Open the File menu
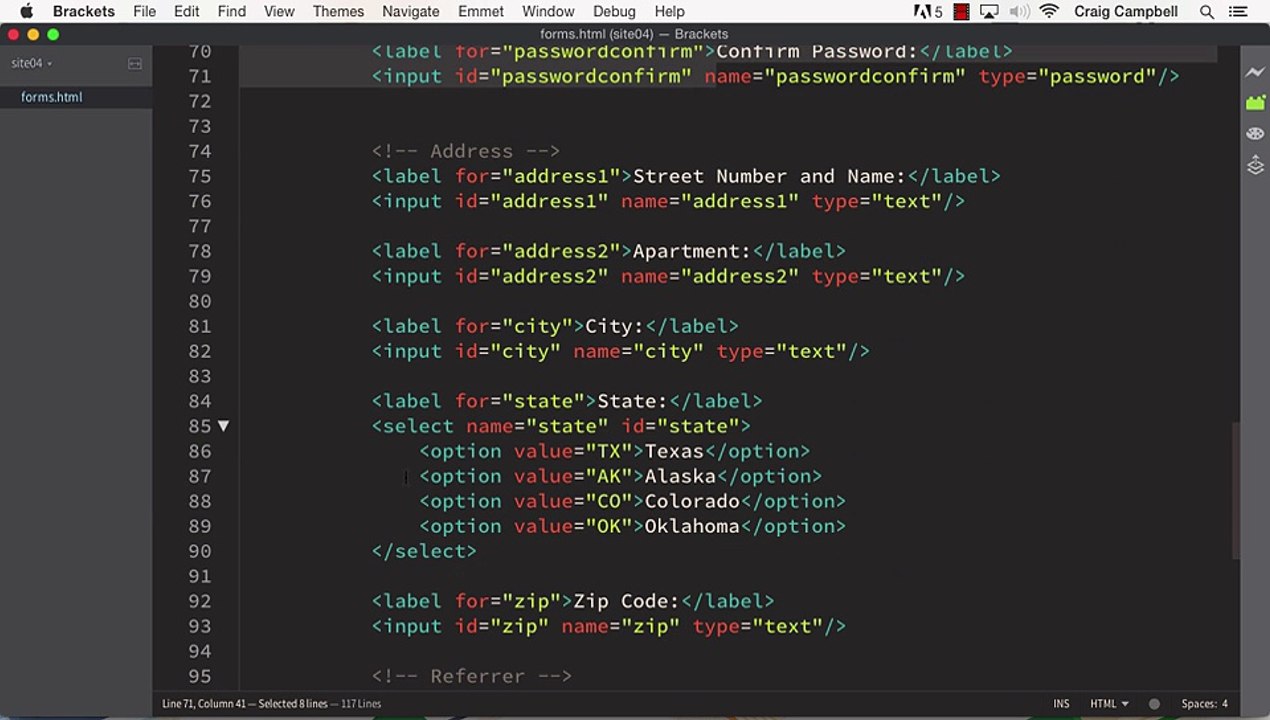1270x720 pixels. (144, 12)
